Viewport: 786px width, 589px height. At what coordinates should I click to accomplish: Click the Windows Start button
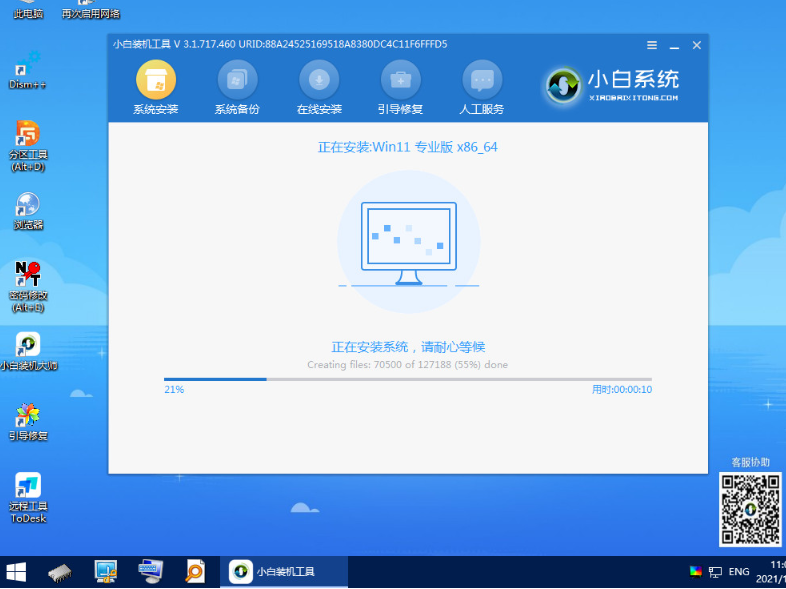click(17, 572)
